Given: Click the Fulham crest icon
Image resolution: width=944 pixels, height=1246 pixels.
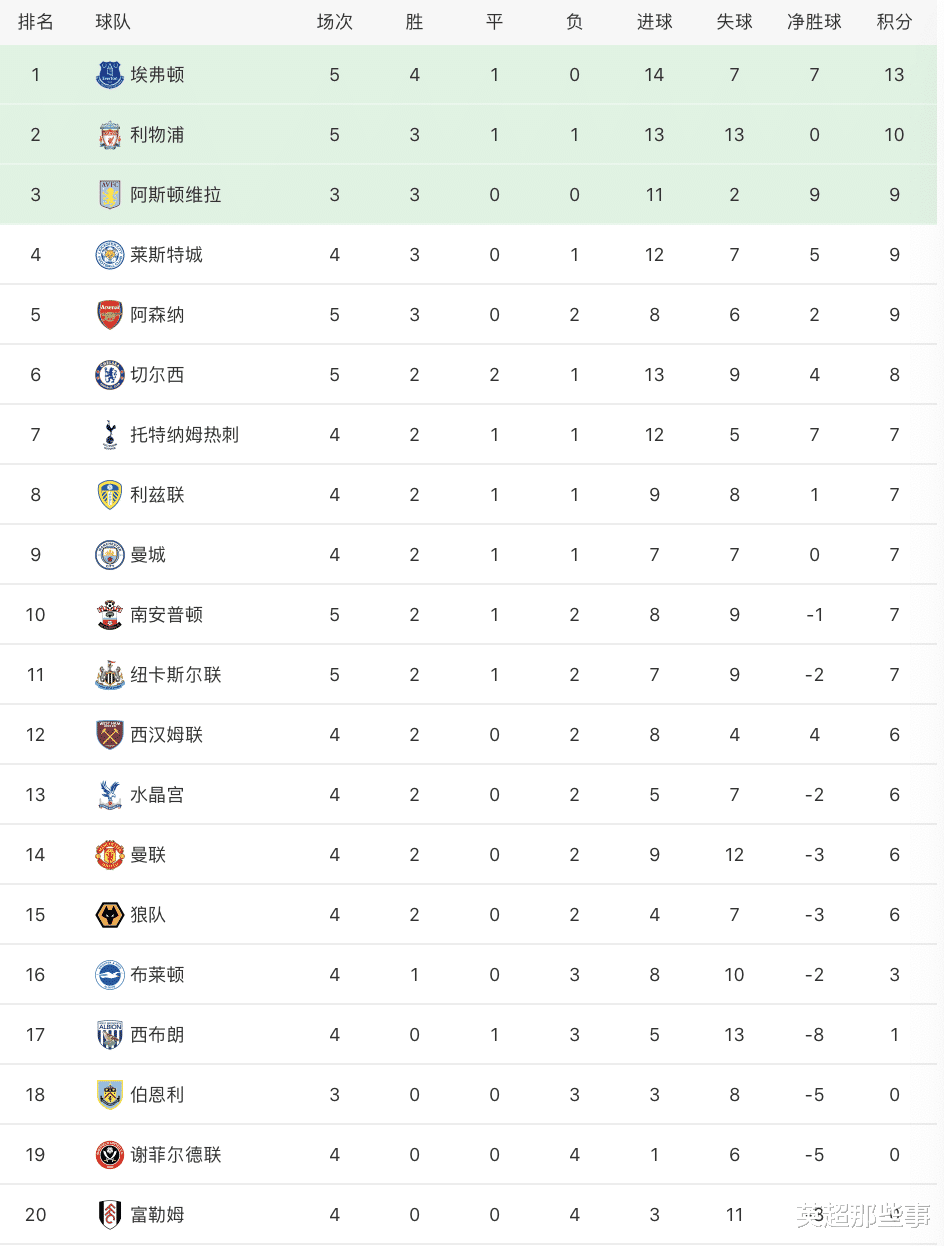Looking at the screenshot, I should tap(110, 1215).
